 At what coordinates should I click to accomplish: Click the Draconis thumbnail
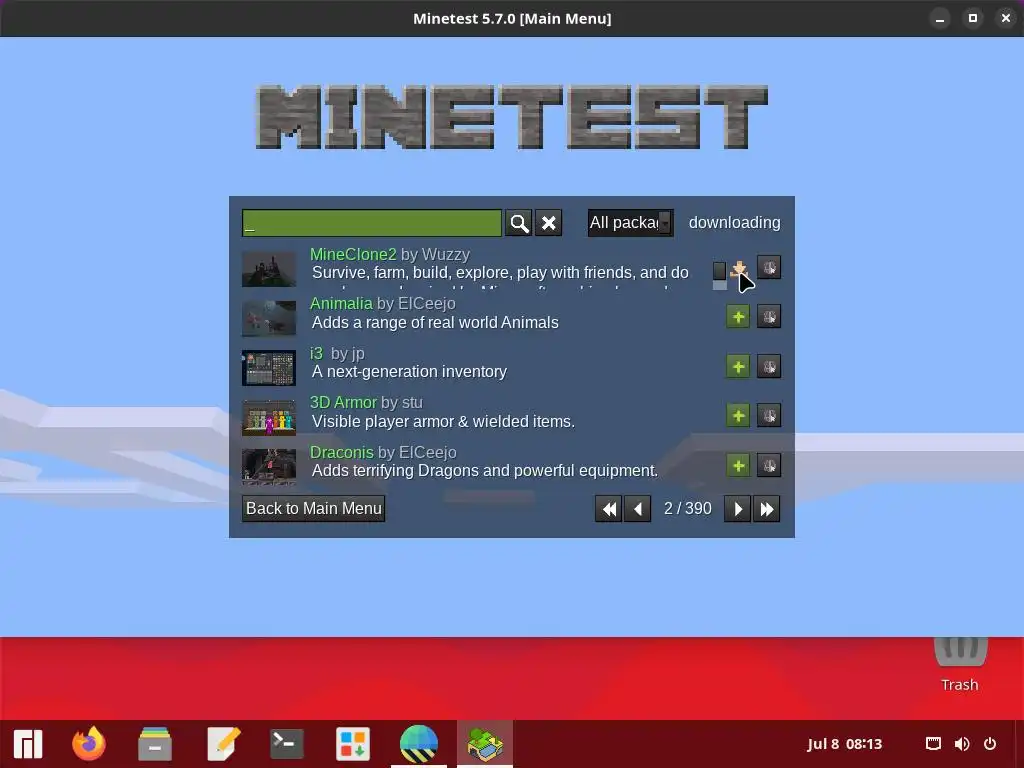click(x=269, y=466)
